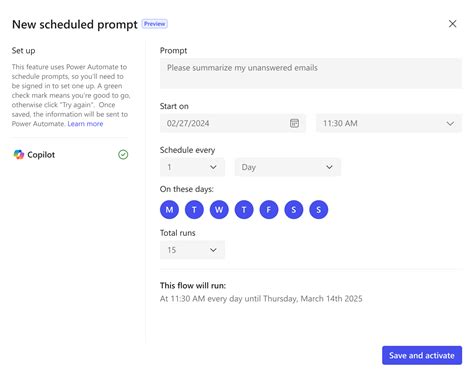Toggle Monday day circle
The image size is (474, 379).
169,210
